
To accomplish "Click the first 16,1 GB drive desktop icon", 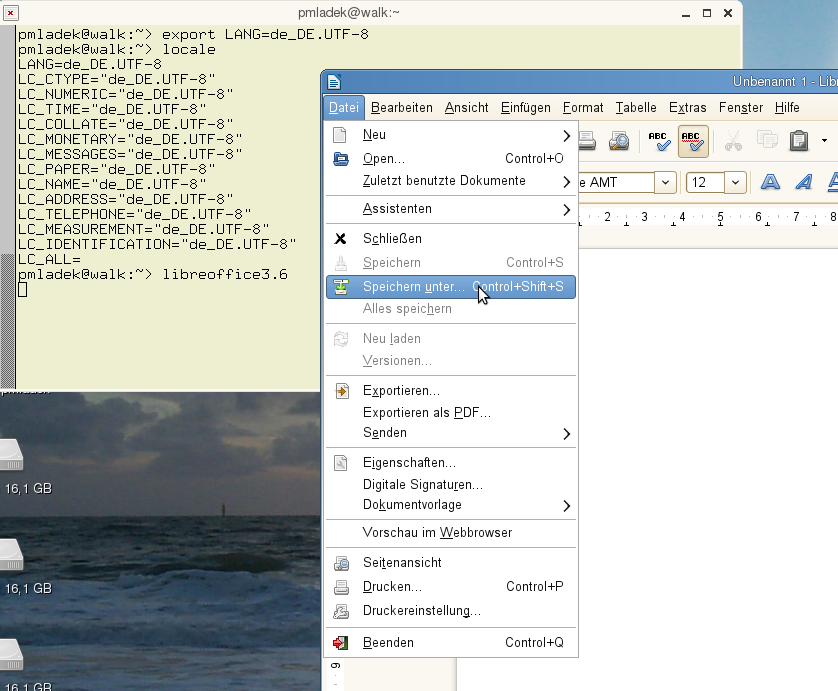I will (x=10, y=456).
